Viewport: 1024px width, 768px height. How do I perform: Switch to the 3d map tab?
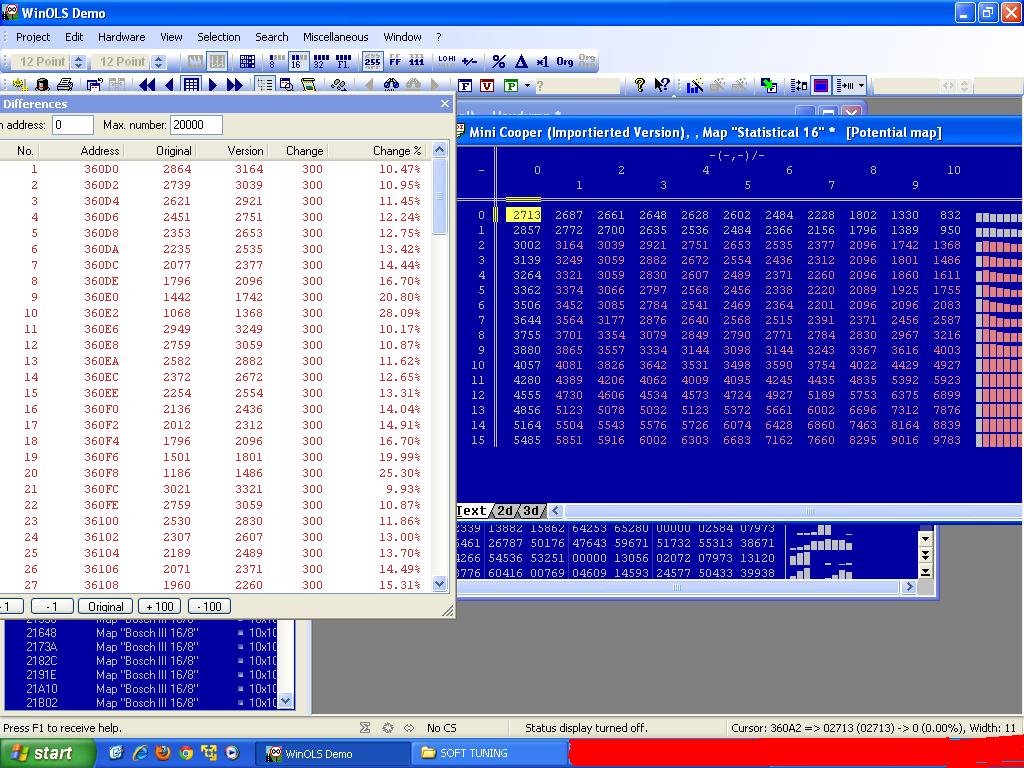pyautogui.click(x=532, y=511)
